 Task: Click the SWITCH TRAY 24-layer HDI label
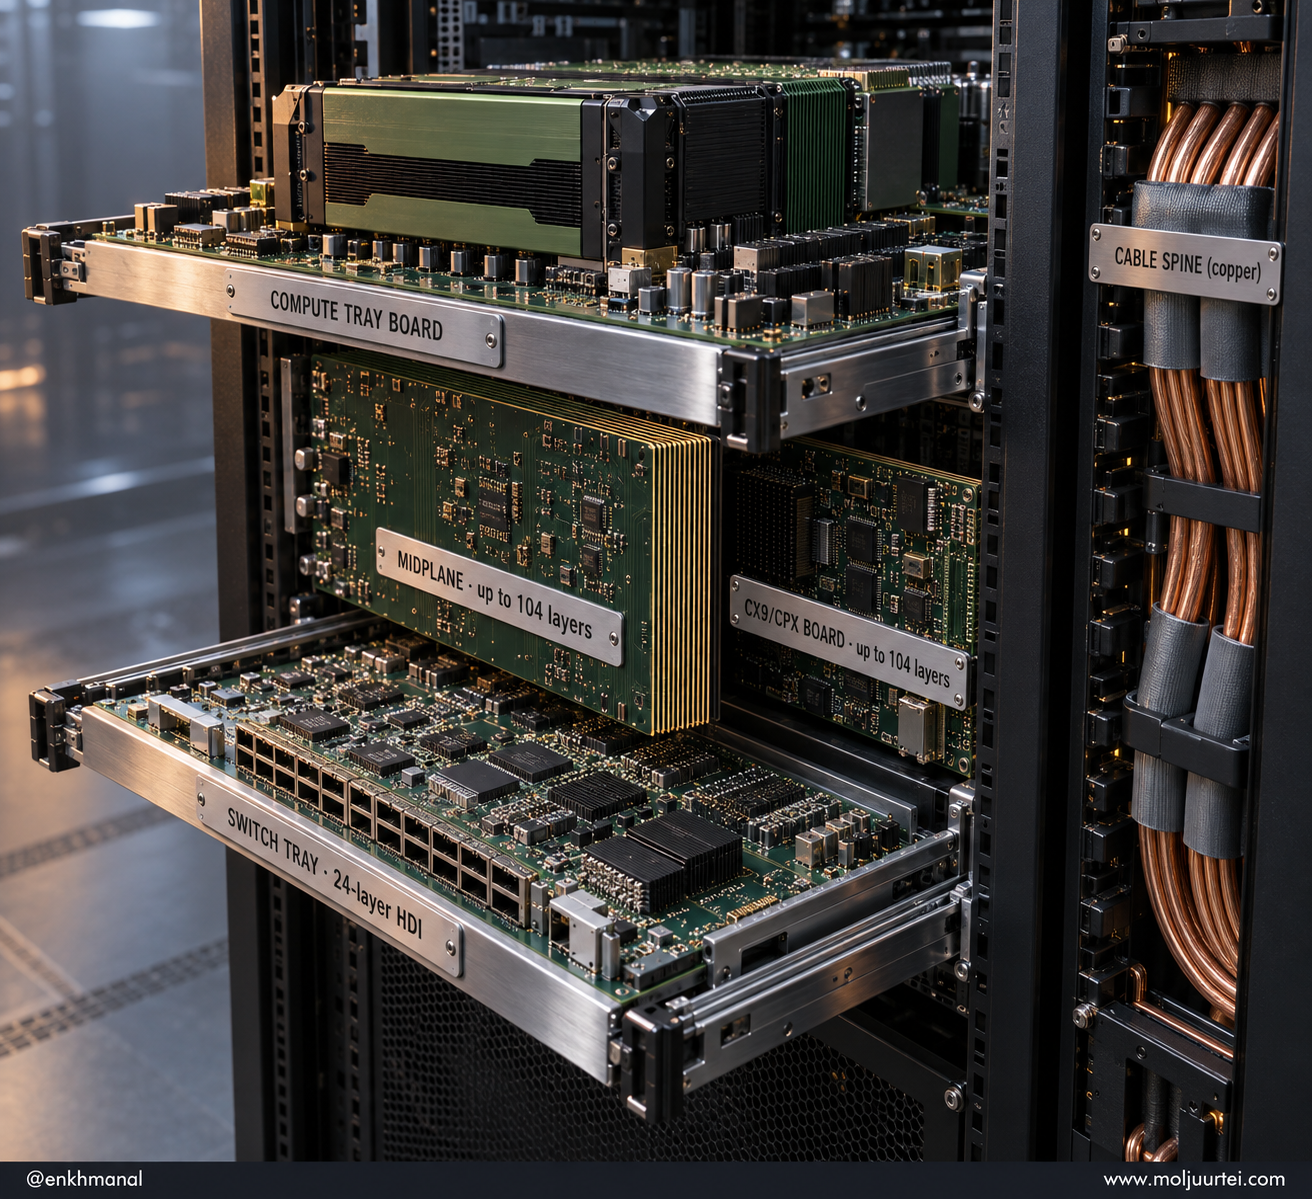(331, 877)
